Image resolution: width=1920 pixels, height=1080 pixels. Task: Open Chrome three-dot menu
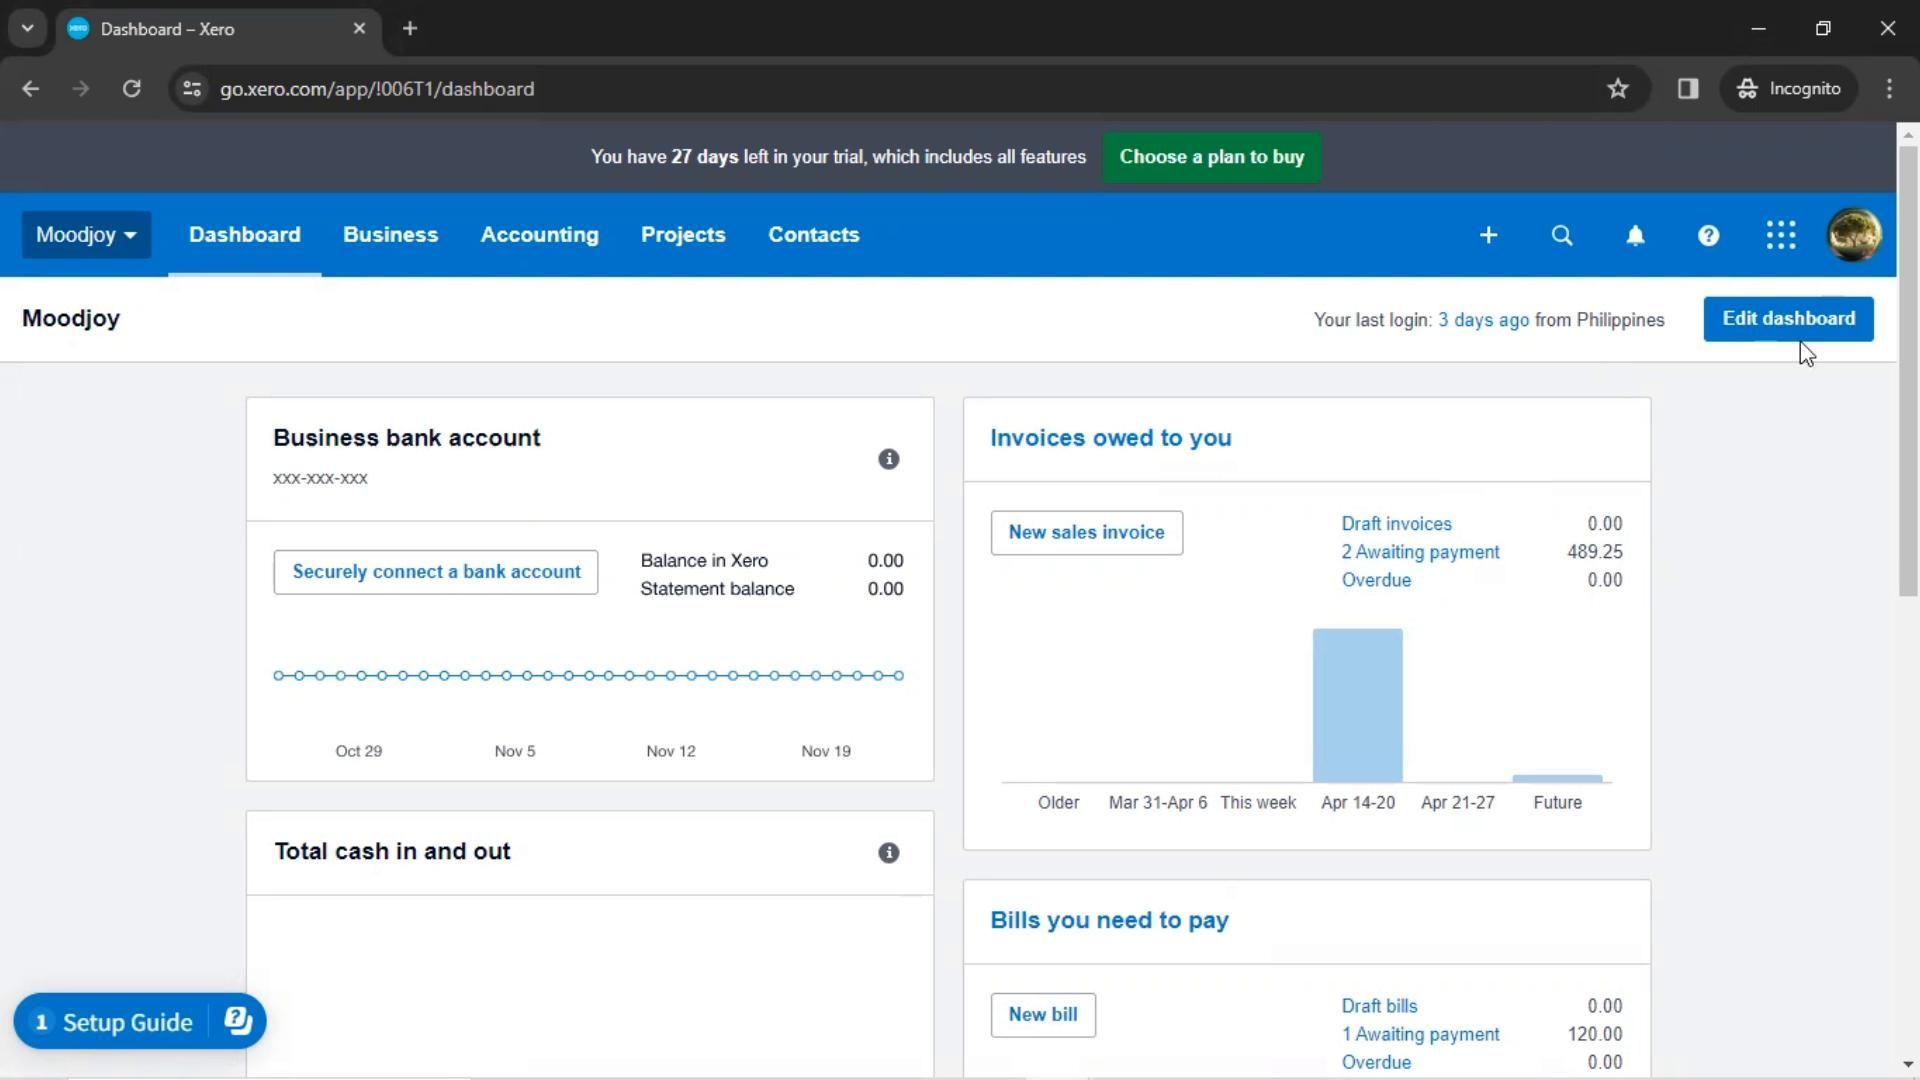(1889, 89)
